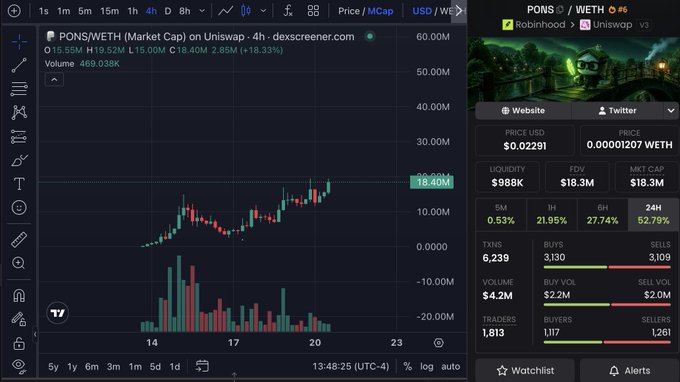
Task: Select the candlestick chart type
Action: point(246,11)
